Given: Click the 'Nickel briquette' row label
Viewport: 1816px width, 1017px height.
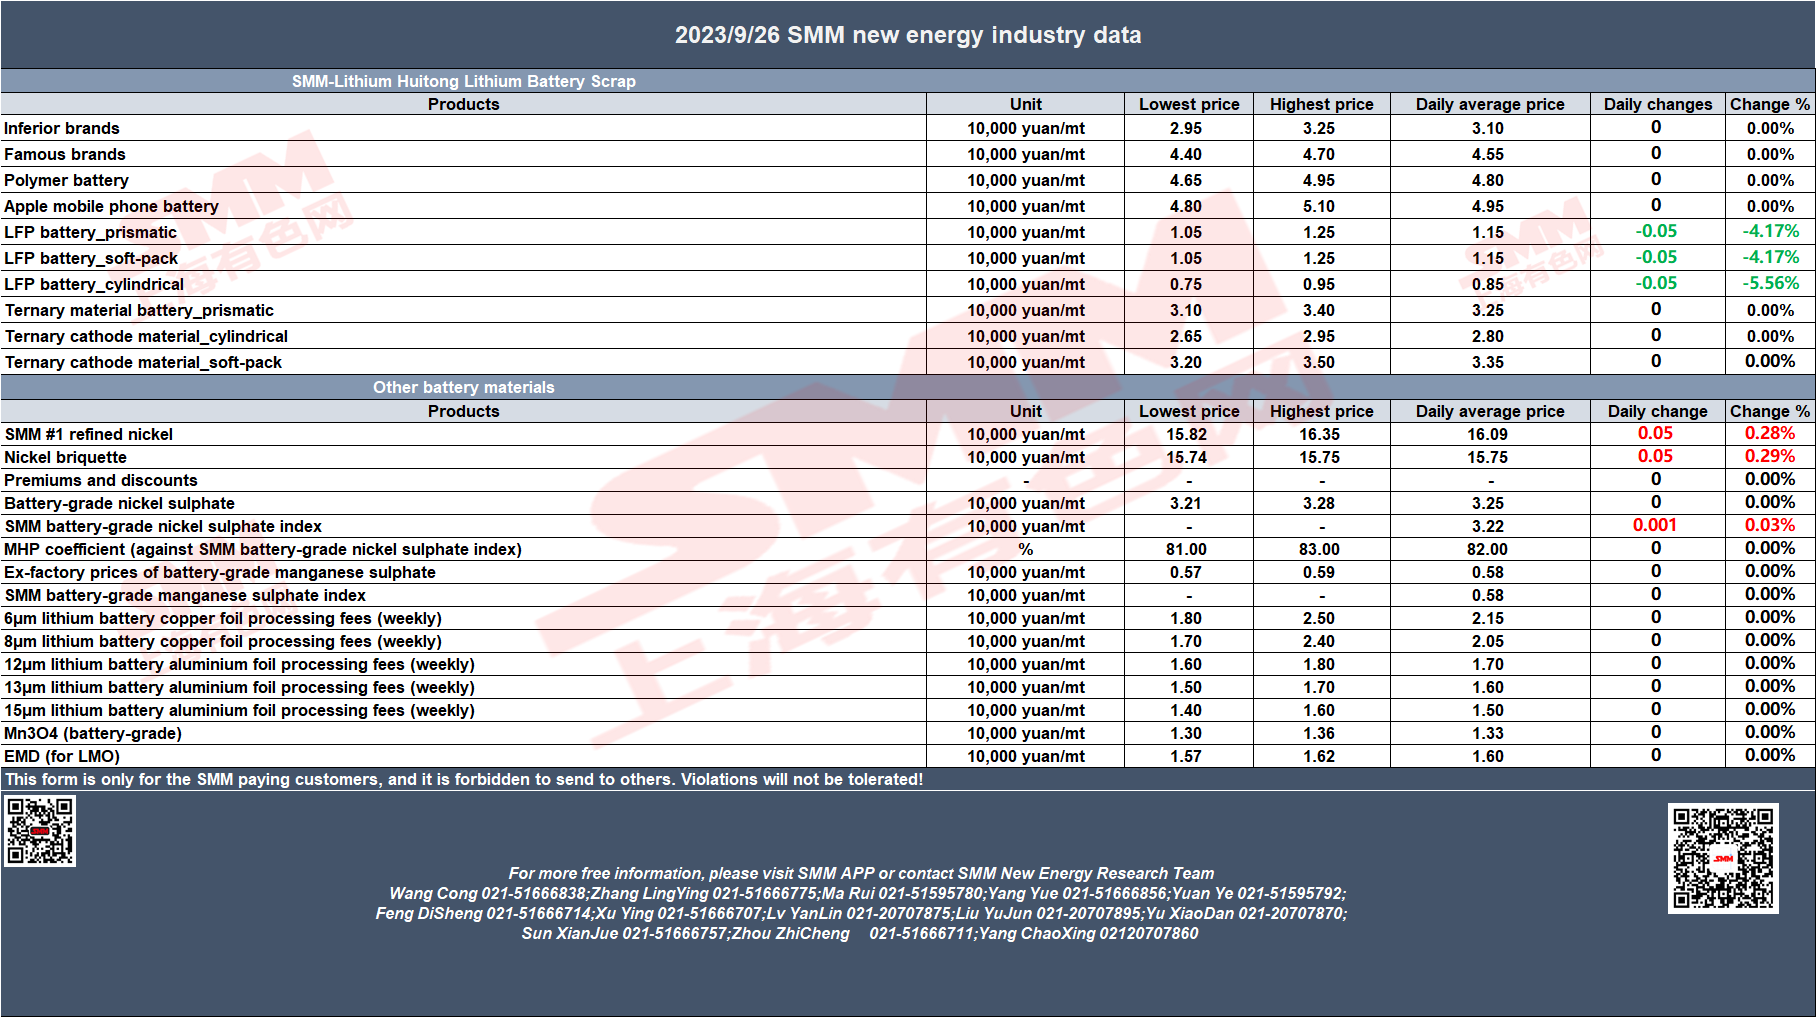Looking at the screenshot, I should (x=65, y=457).
